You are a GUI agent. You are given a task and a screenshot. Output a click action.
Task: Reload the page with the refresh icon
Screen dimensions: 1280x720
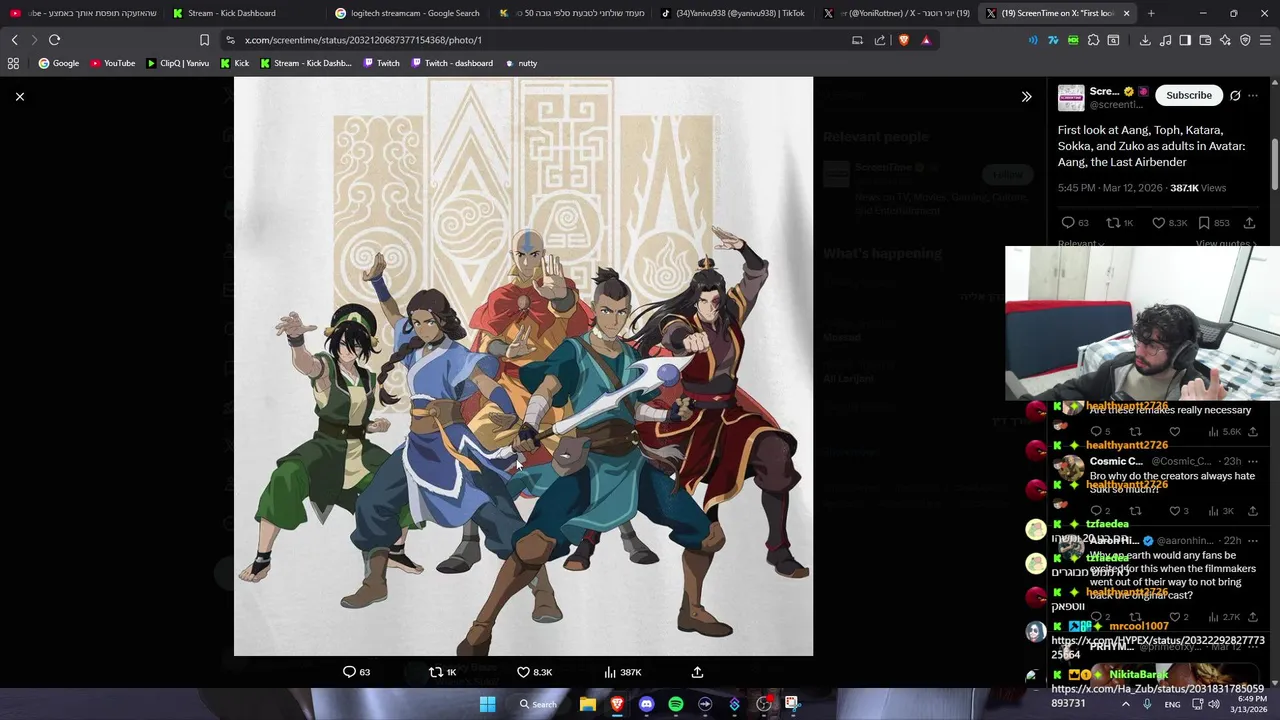click(54, 40)
